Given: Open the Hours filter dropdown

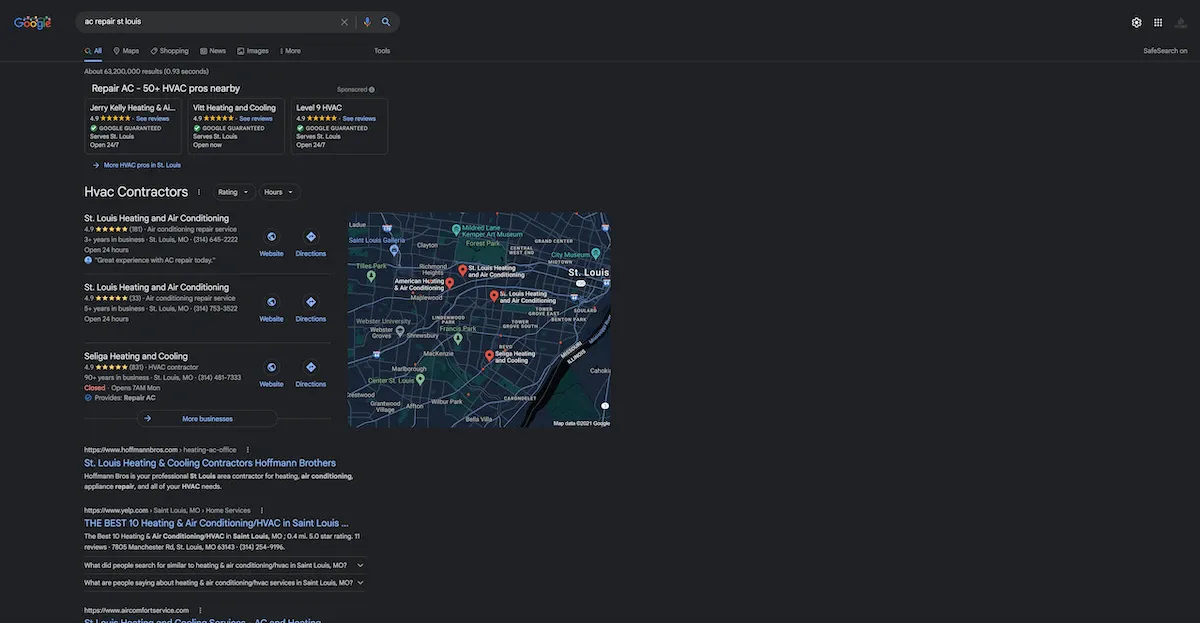Looking at the screenshot, I should click(x=279, y=192).
